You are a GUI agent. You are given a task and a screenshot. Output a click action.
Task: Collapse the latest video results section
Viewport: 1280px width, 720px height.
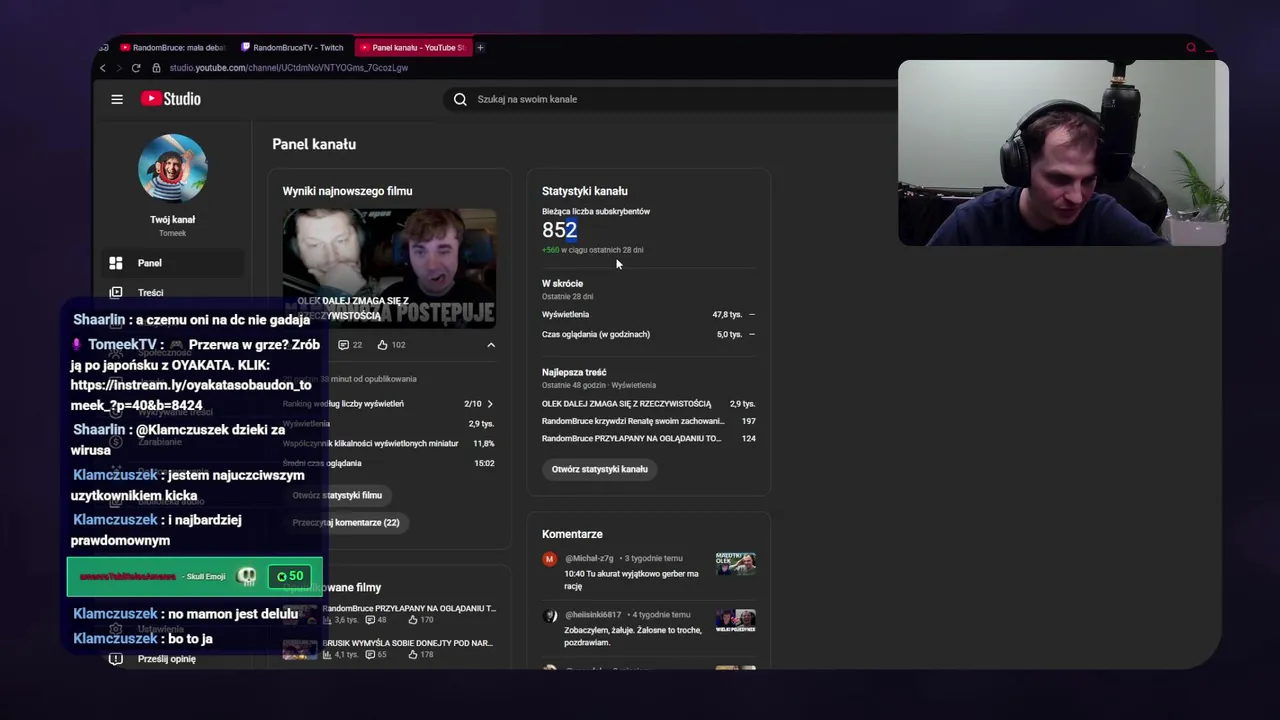pos(490,345)
